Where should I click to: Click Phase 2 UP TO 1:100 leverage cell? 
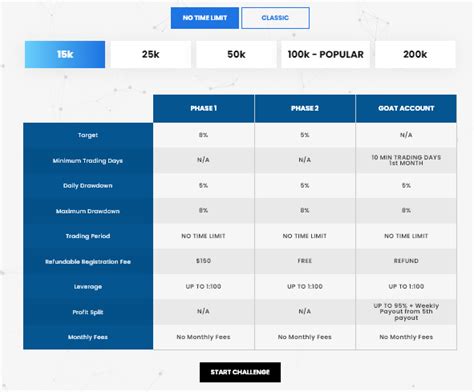click(305, 286)
